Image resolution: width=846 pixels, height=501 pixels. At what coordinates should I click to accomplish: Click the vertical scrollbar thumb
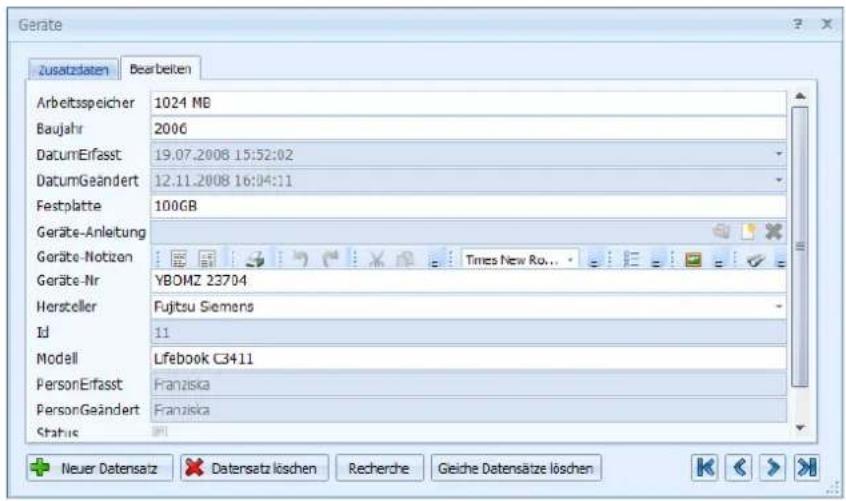800,246
